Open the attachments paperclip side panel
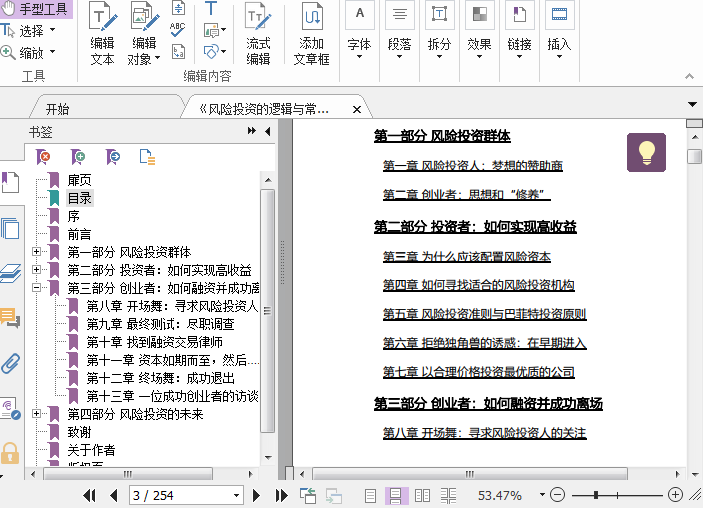This screenshot has height=508, width=703. click(x=11, y=363)
